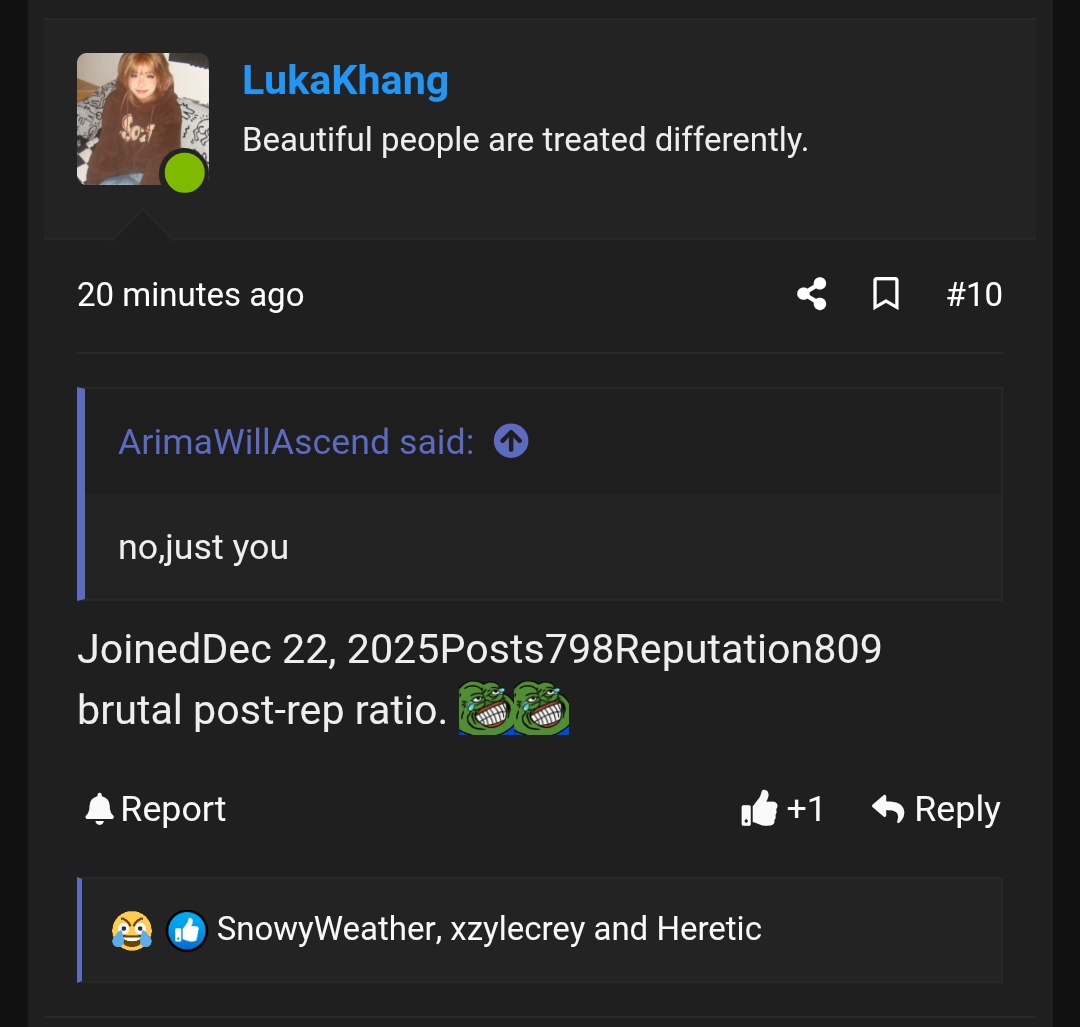
Task: Click the green online status indicator
Action: (x=185, y=173)
